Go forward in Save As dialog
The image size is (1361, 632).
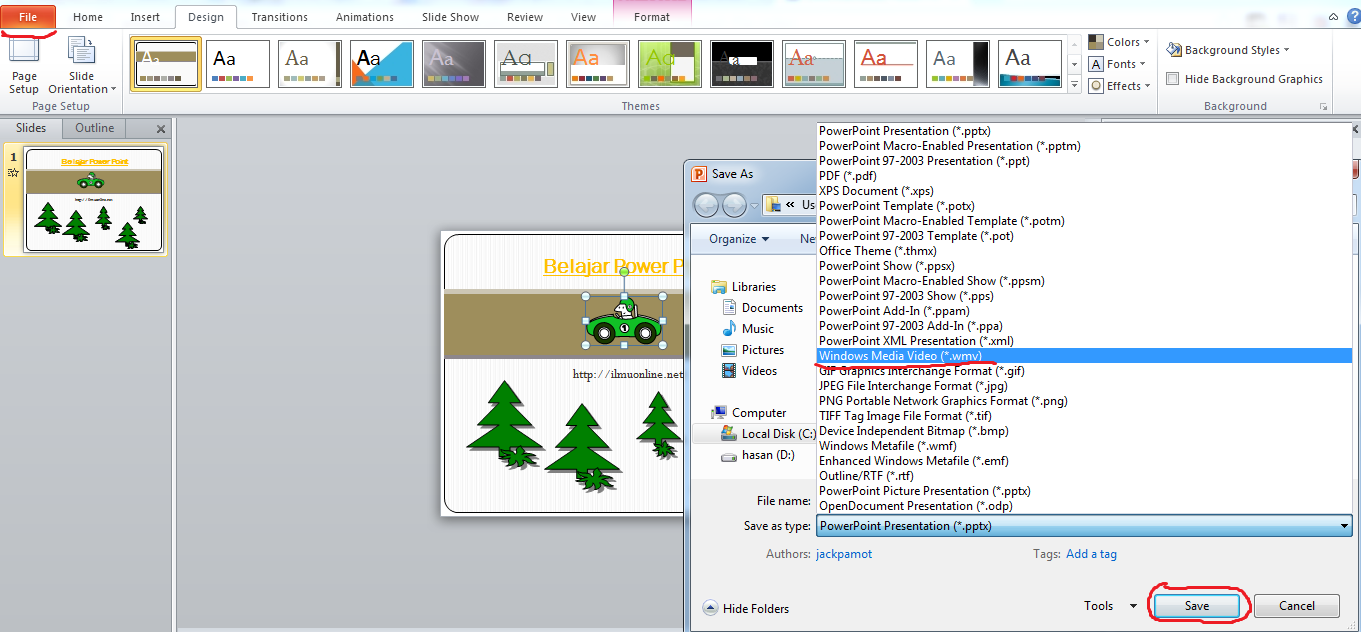(x=736, y=205)
